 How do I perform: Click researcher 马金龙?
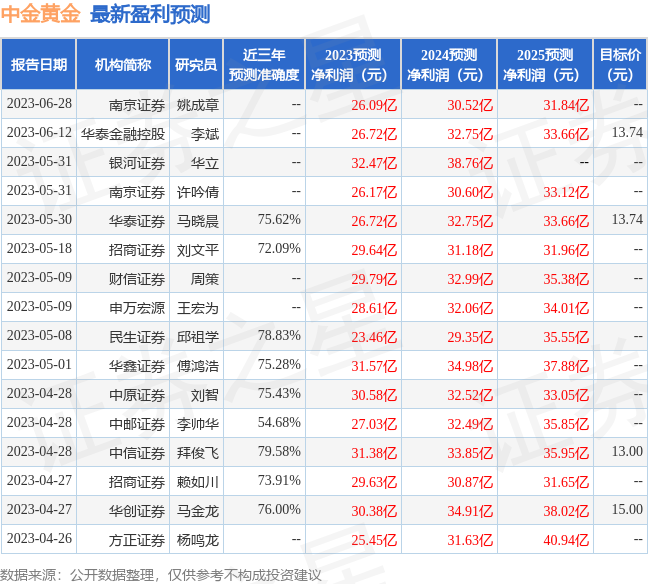pyautogui.click(x=198, y=511)
